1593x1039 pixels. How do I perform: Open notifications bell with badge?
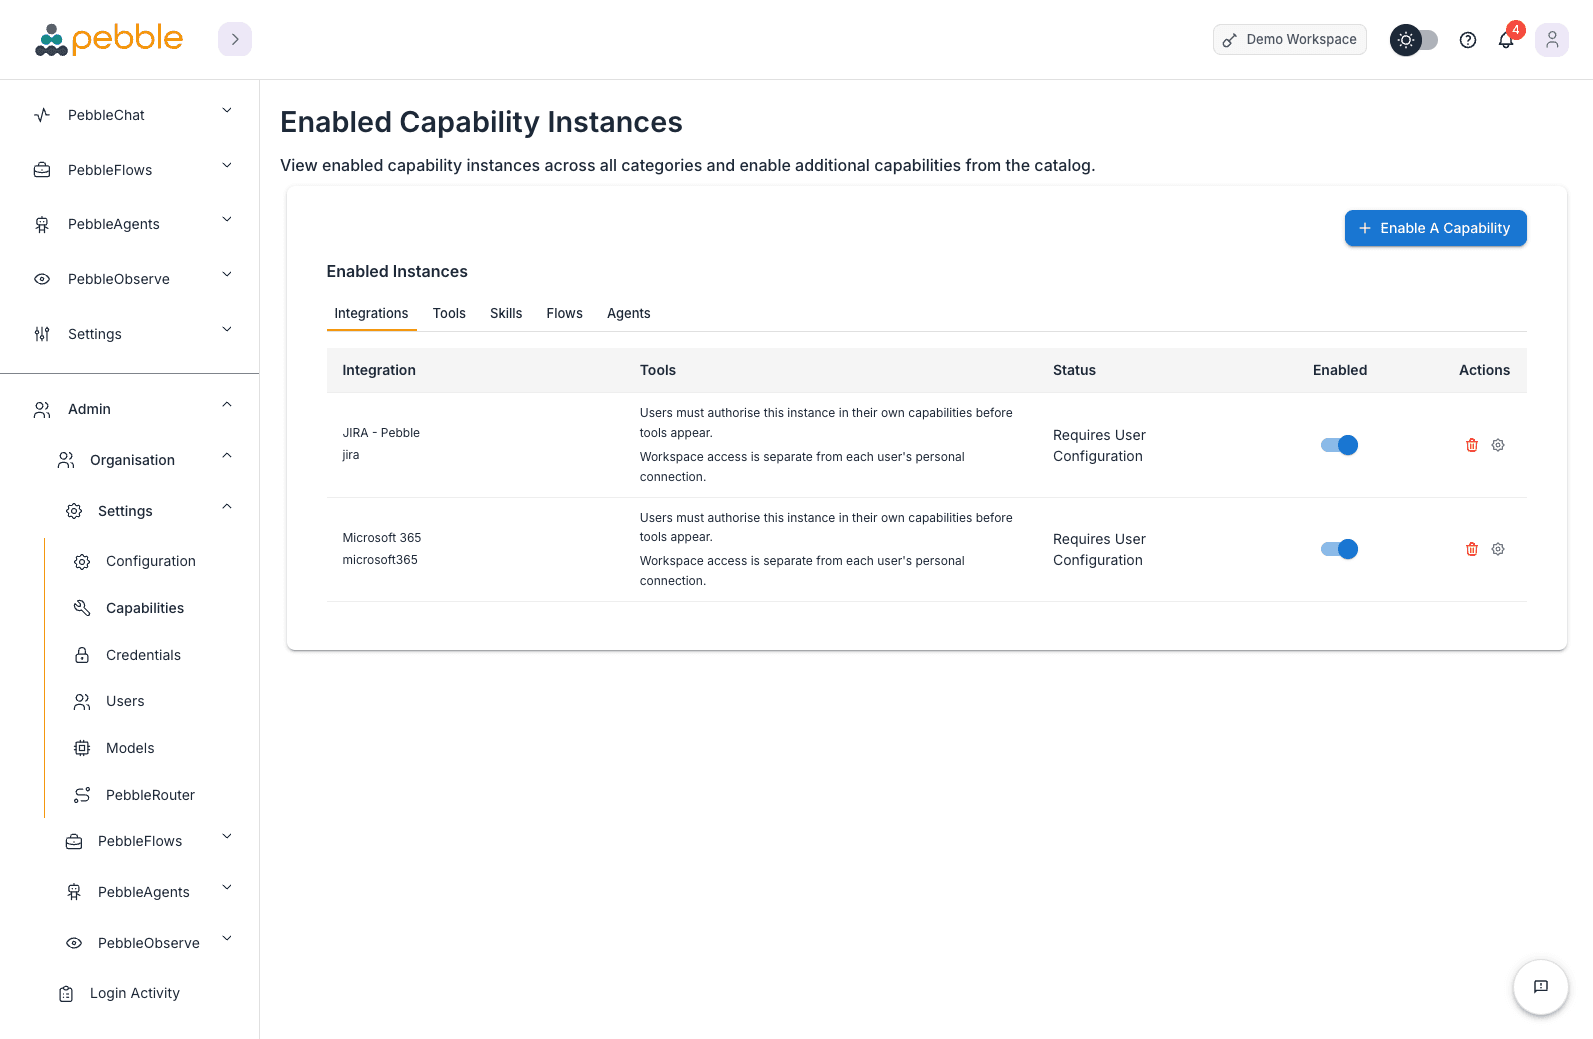pos(1506,40)
